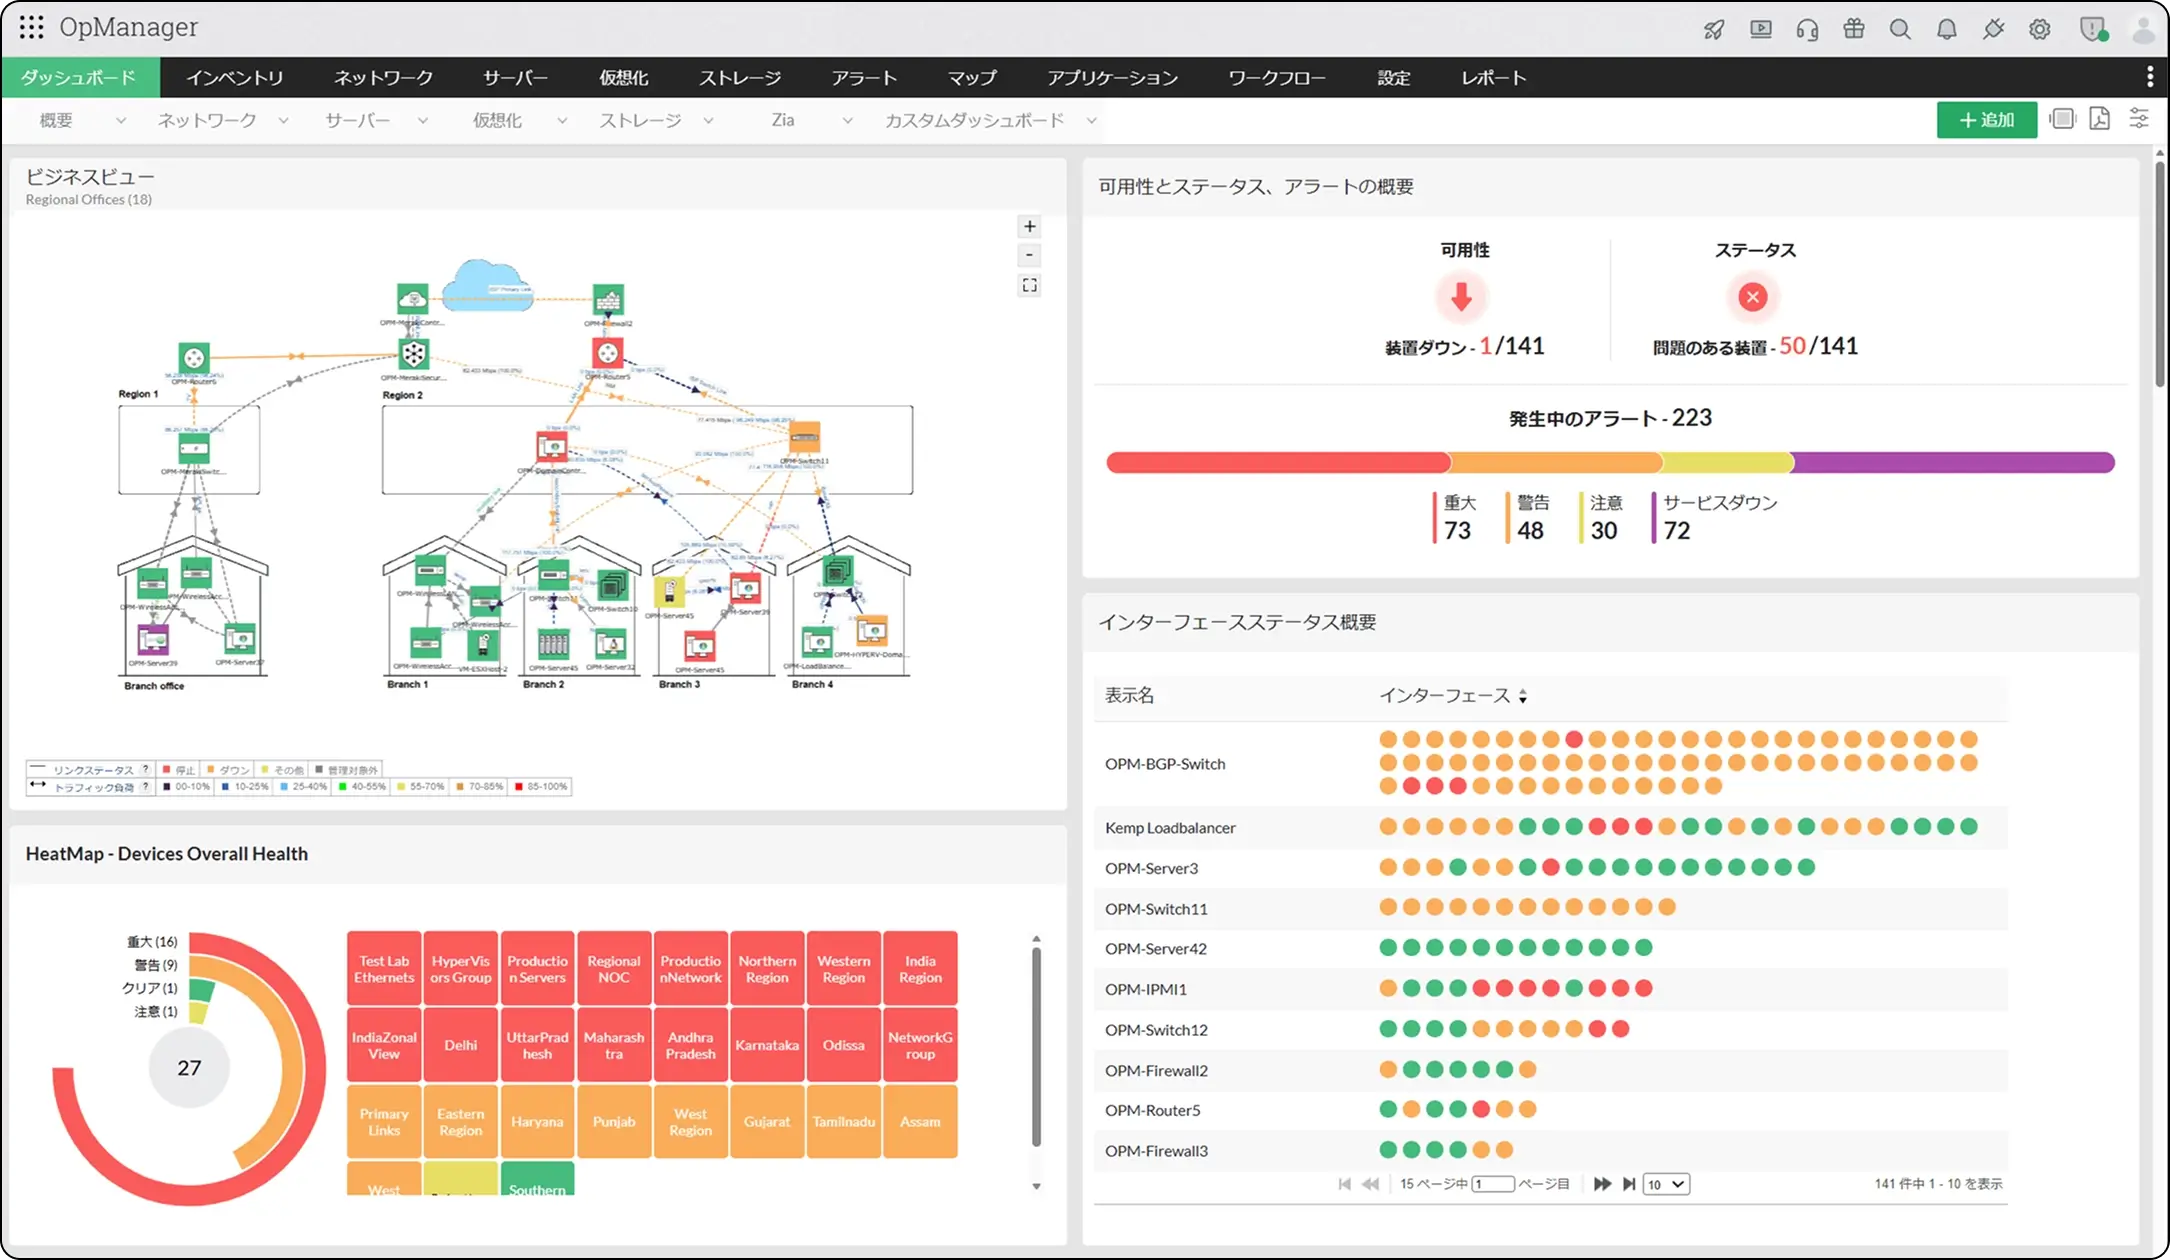Click the NOC view screen icon

point(2062,120)
